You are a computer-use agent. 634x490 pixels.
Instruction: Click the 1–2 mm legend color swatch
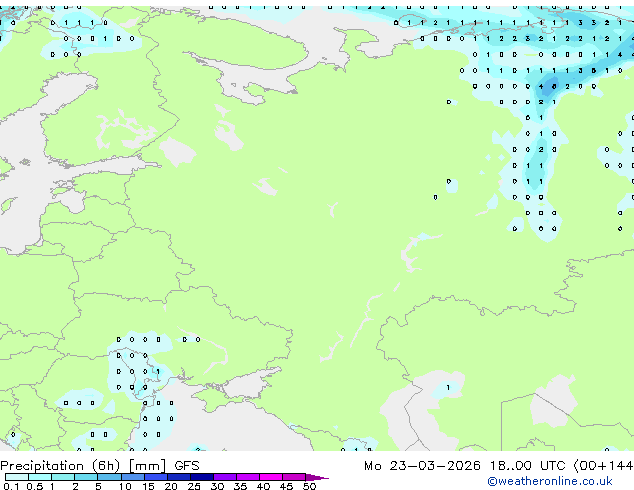coord(63,477)
